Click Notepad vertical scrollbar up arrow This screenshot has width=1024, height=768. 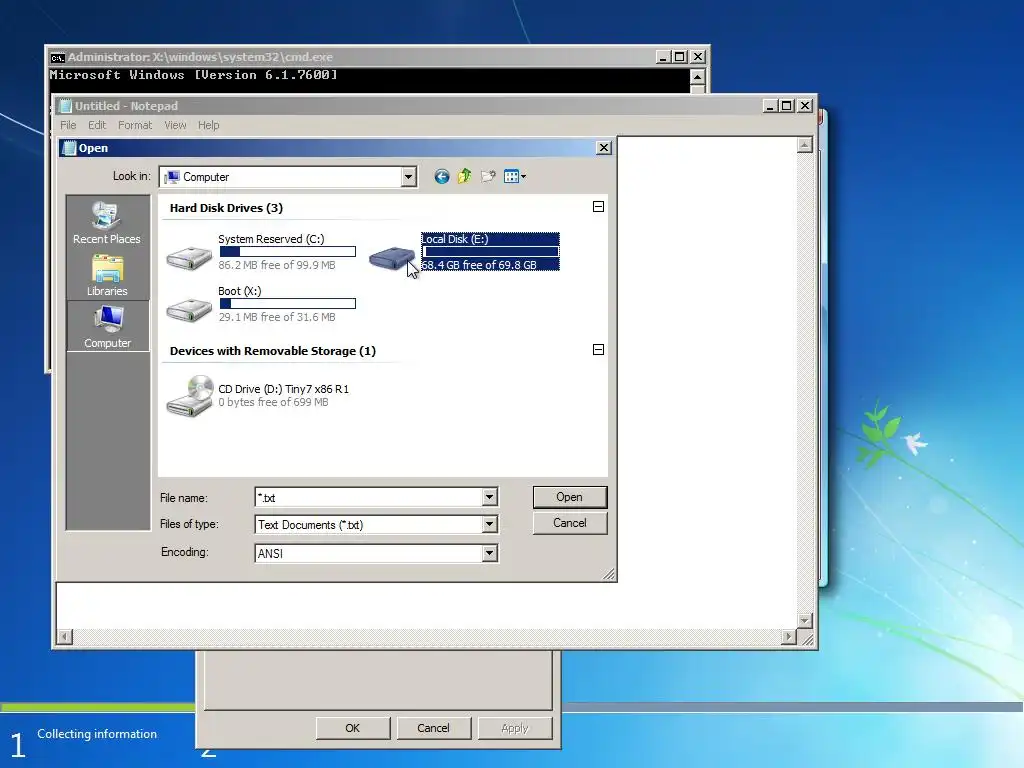[x=805, y=145]
